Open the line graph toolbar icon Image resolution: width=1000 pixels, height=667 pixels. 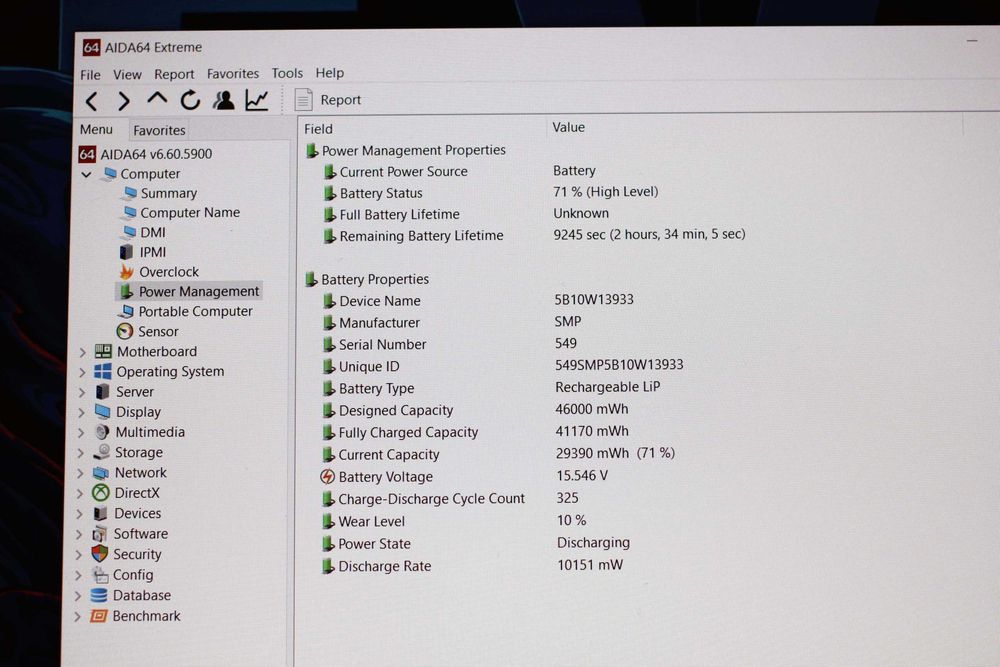click(257, 100)
